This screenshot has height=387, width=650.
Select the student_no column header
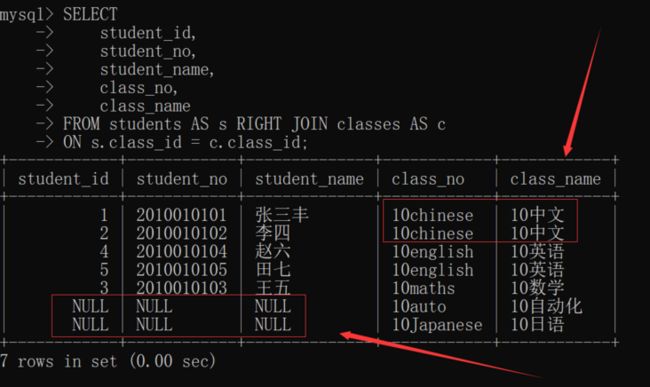coord(182,179)
